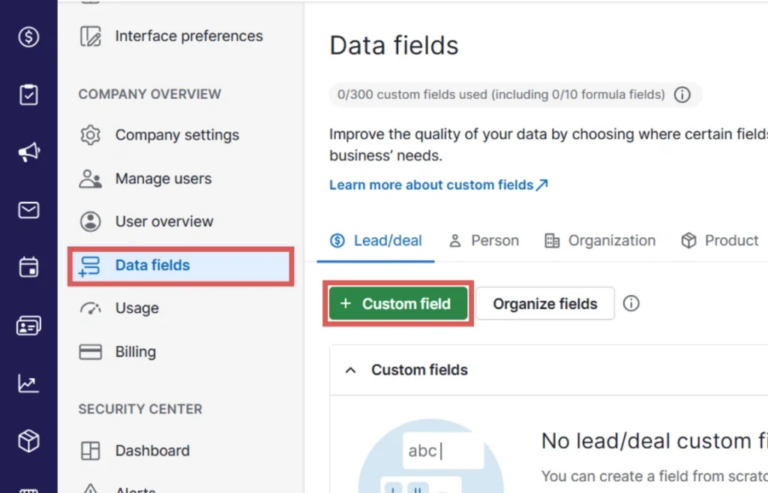This screenshot has width=768, height=493.
Task: Switch to the Organization tab
Action: (600, 240)
